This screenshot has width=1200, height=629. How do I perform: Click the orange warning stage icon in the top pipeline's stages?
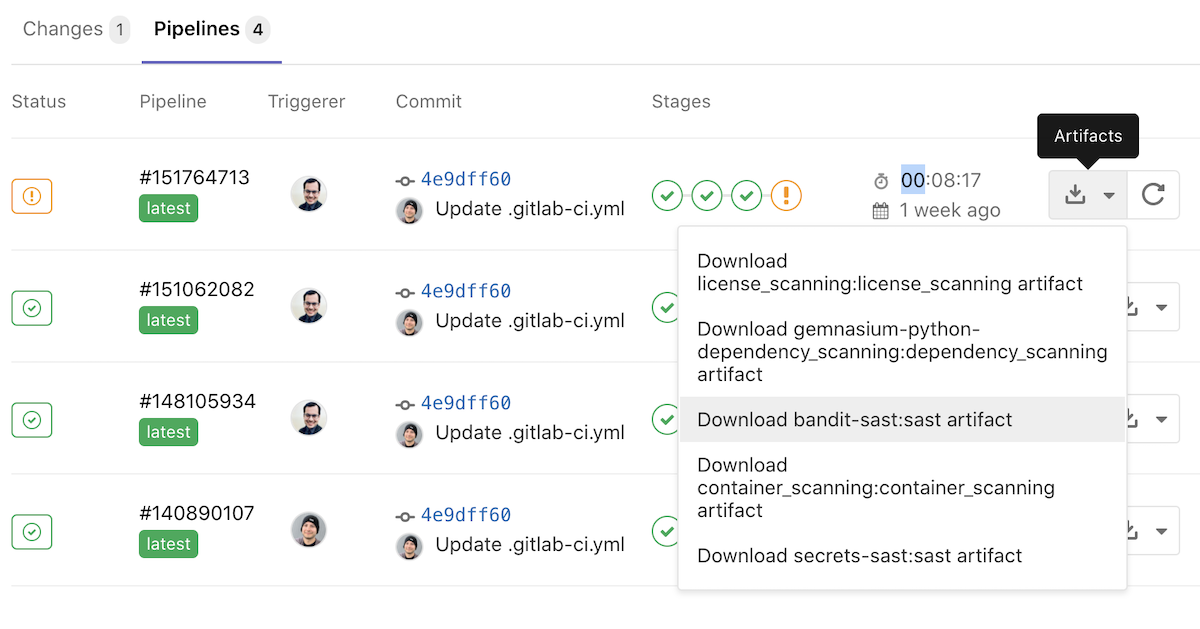(x=786, y=195)
